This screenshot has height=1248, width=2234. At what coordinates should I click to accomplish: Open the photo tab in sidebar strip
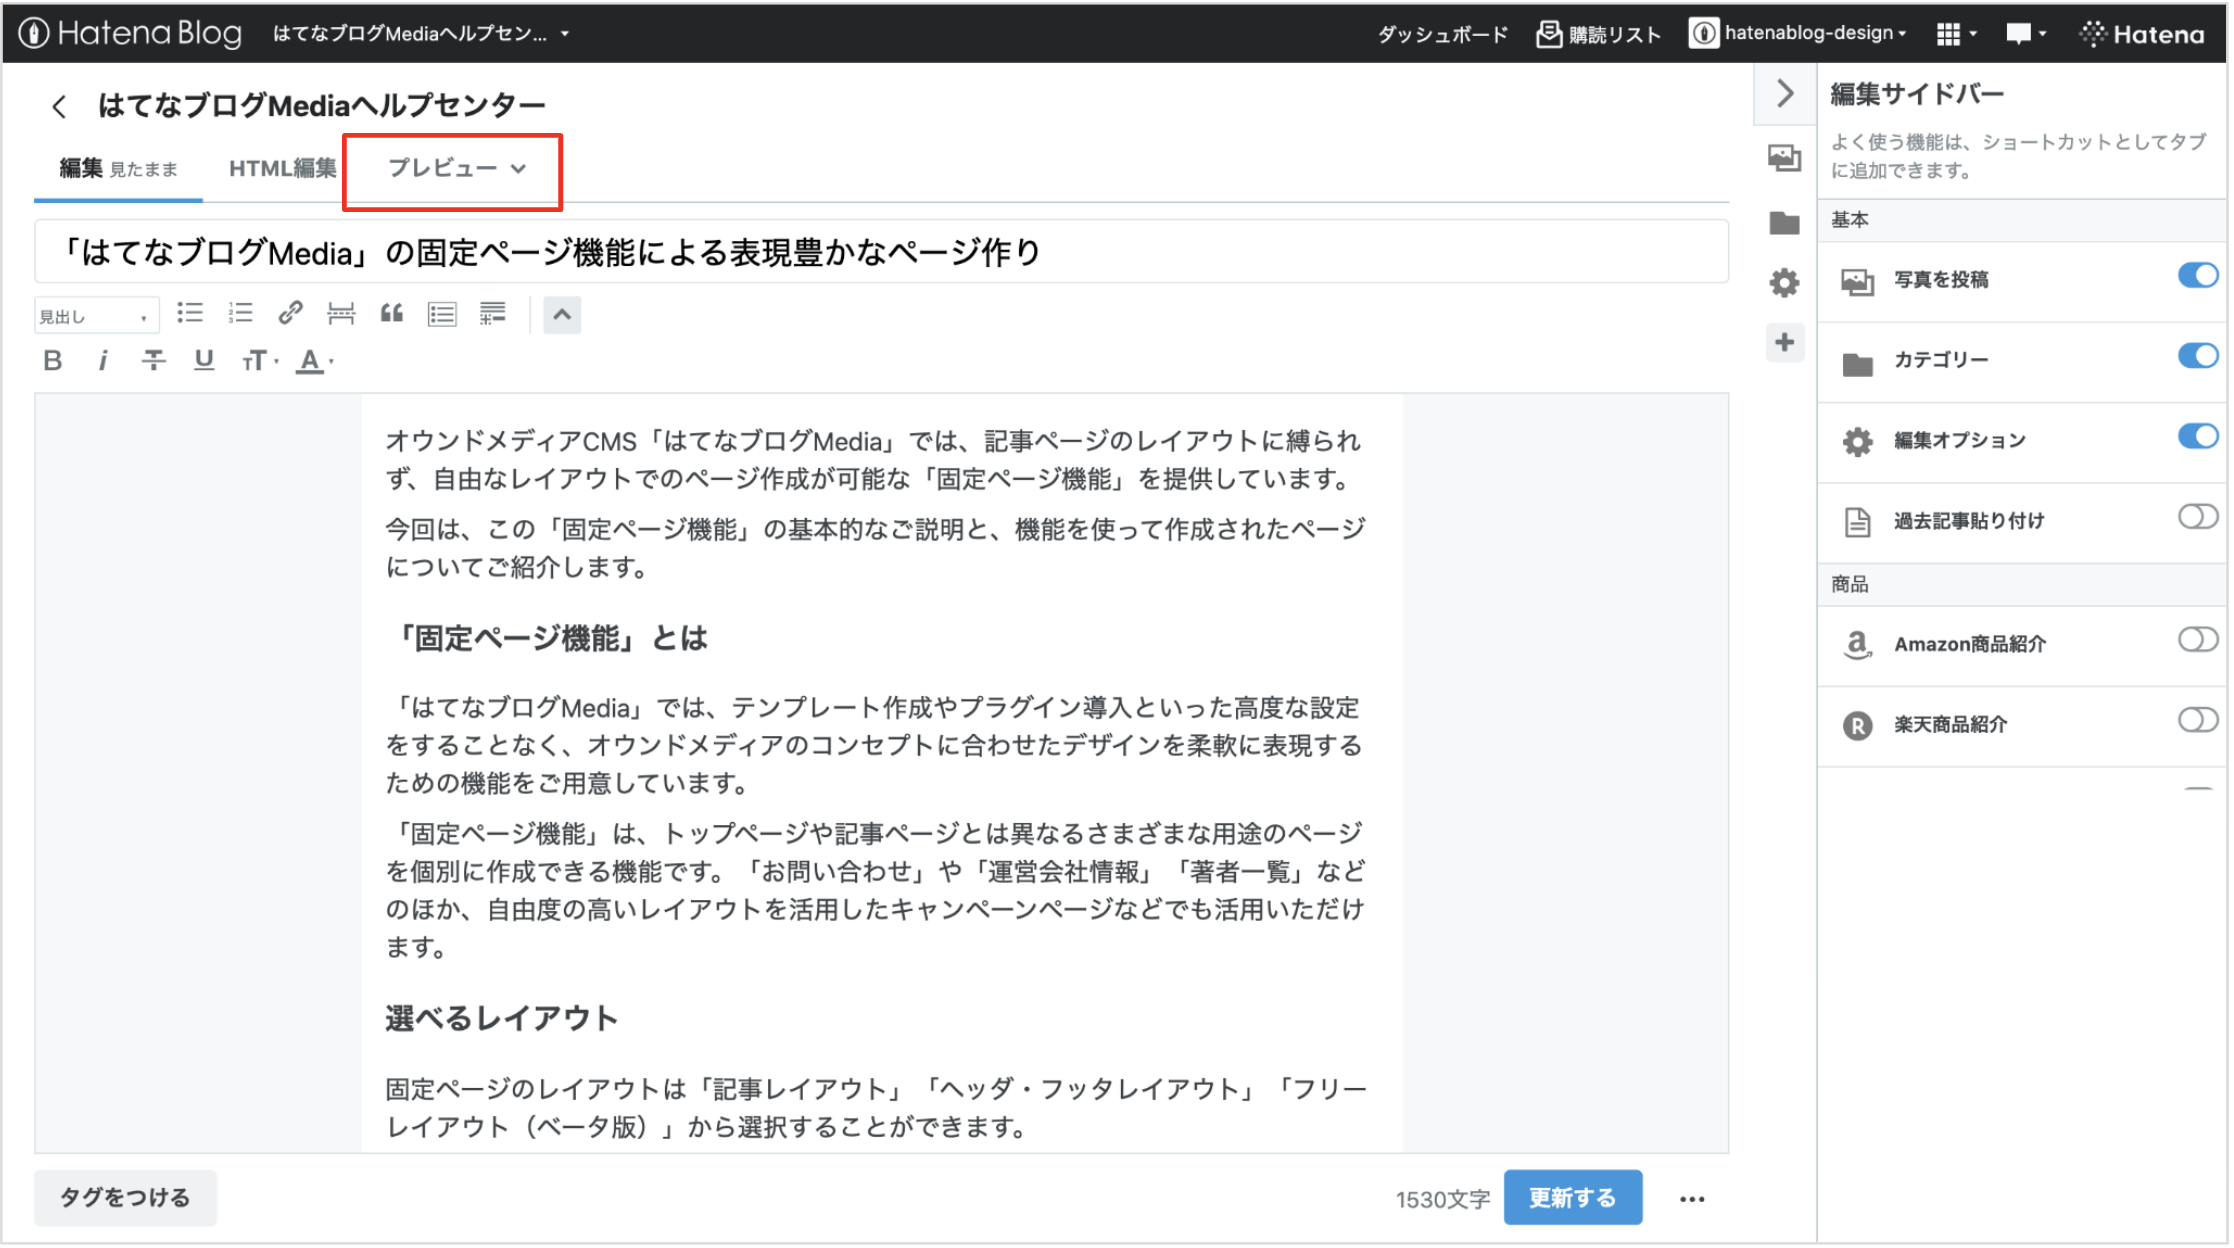click(x=1784, y=157)
